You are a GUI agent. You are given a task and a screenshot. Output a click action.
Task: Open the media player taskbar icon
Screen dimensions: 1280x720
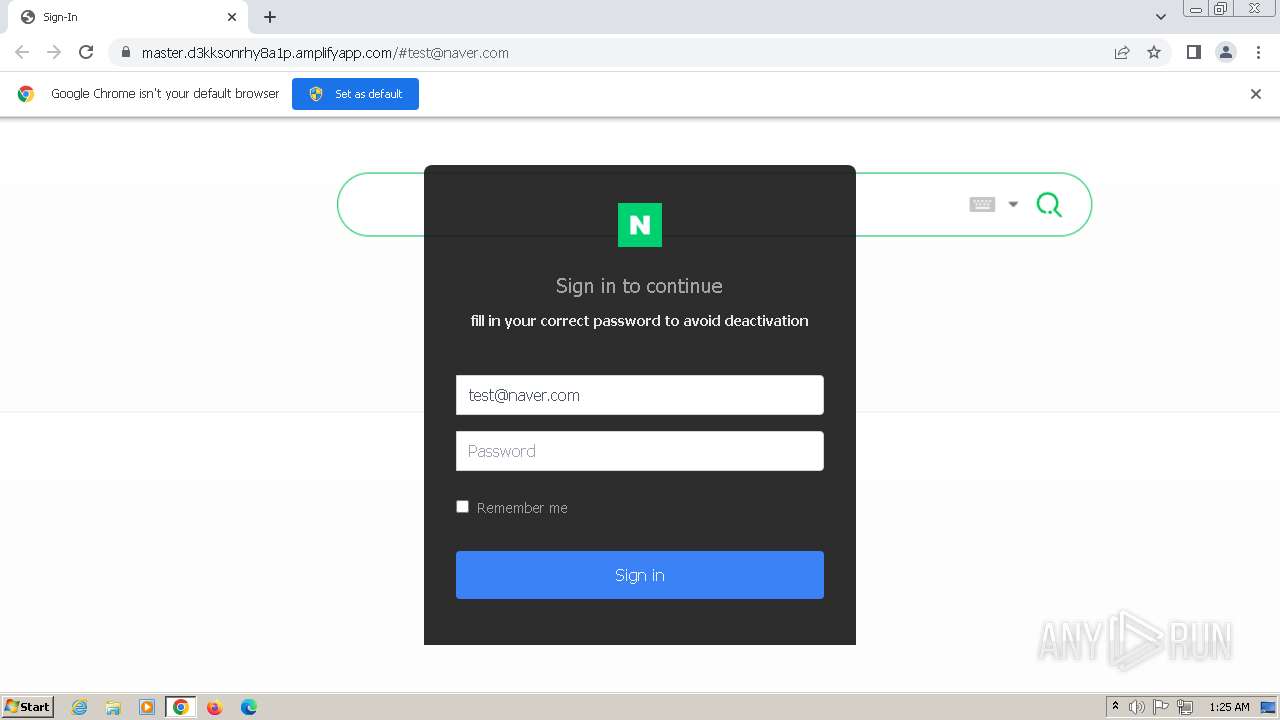pyautogui.click(x=147, y=707)
